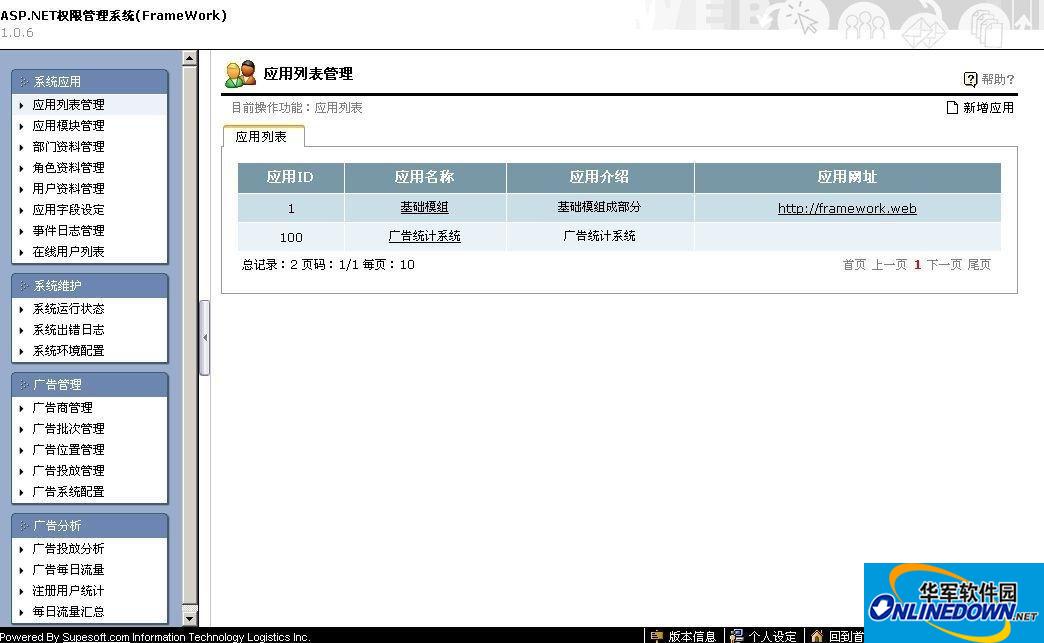The width and height of the screenshot is (1044, 643).
Task: Open 广告批次管理 in the sidebar
Action: coord(69,429)
